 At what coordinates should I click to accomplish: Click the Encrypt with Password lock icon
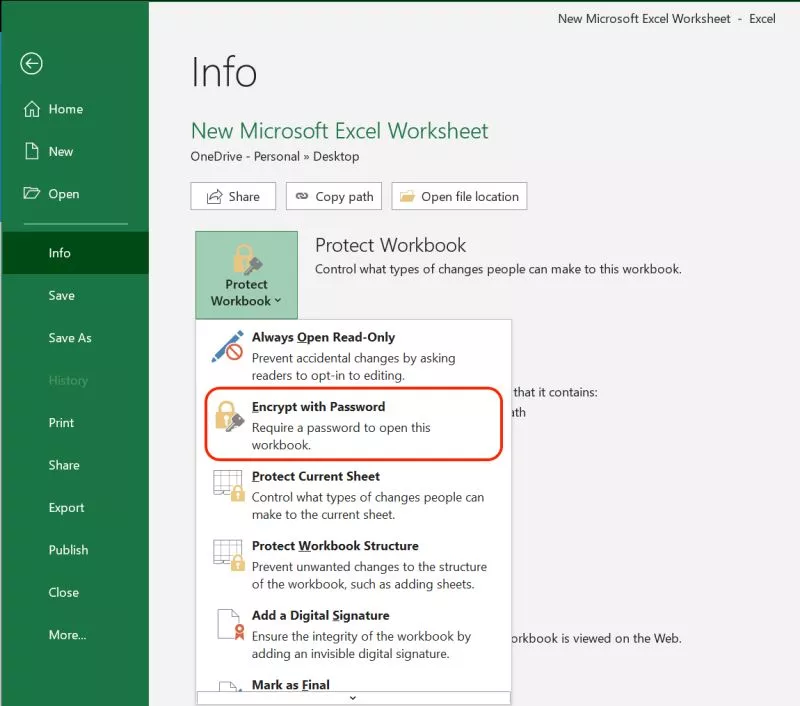[x=229, y=416]
